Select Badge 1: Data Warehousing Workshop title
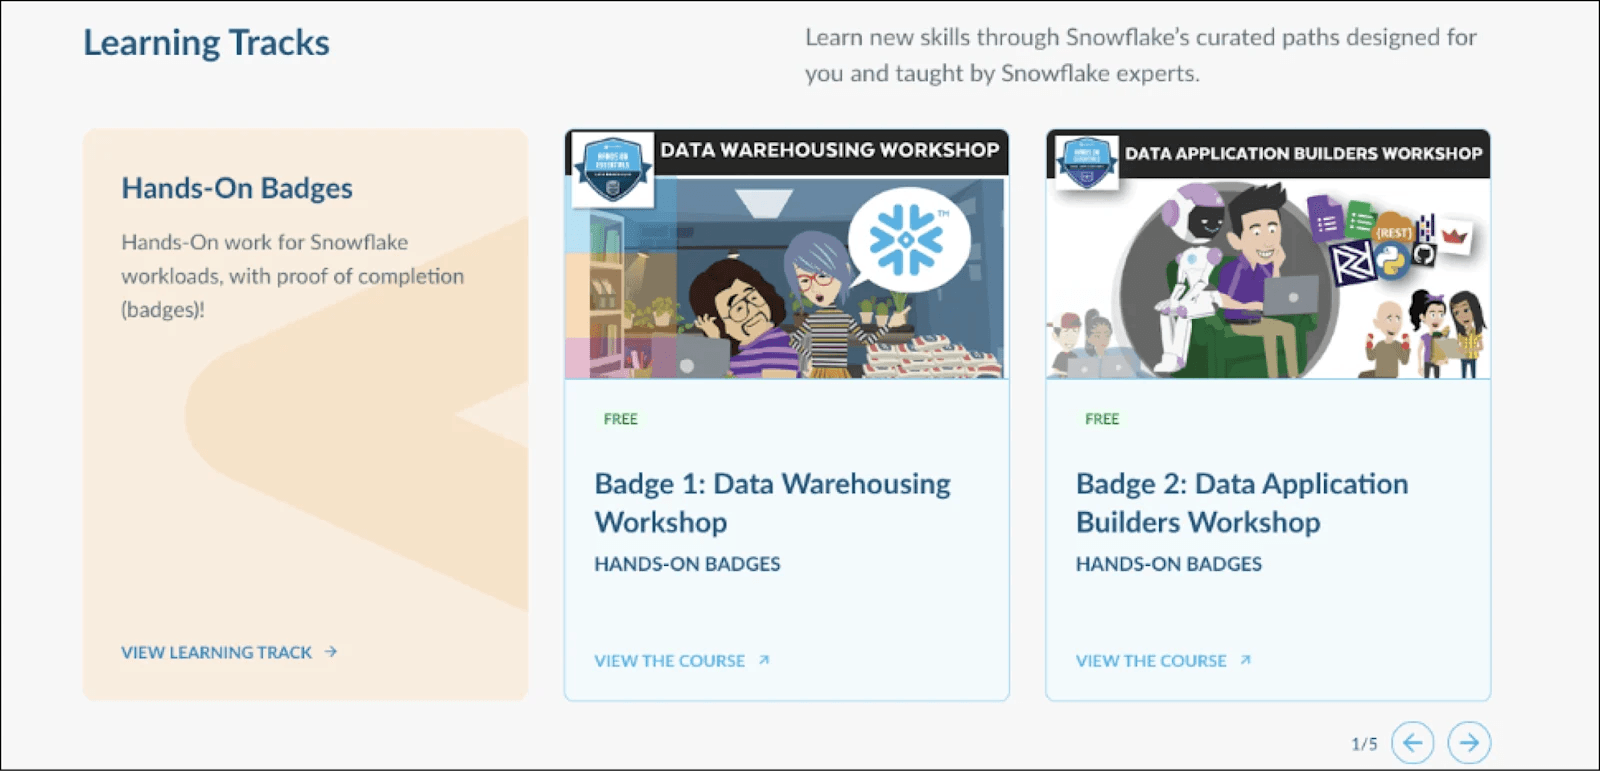This screenshot has height=771, width=1600. [x=772, y=503]
